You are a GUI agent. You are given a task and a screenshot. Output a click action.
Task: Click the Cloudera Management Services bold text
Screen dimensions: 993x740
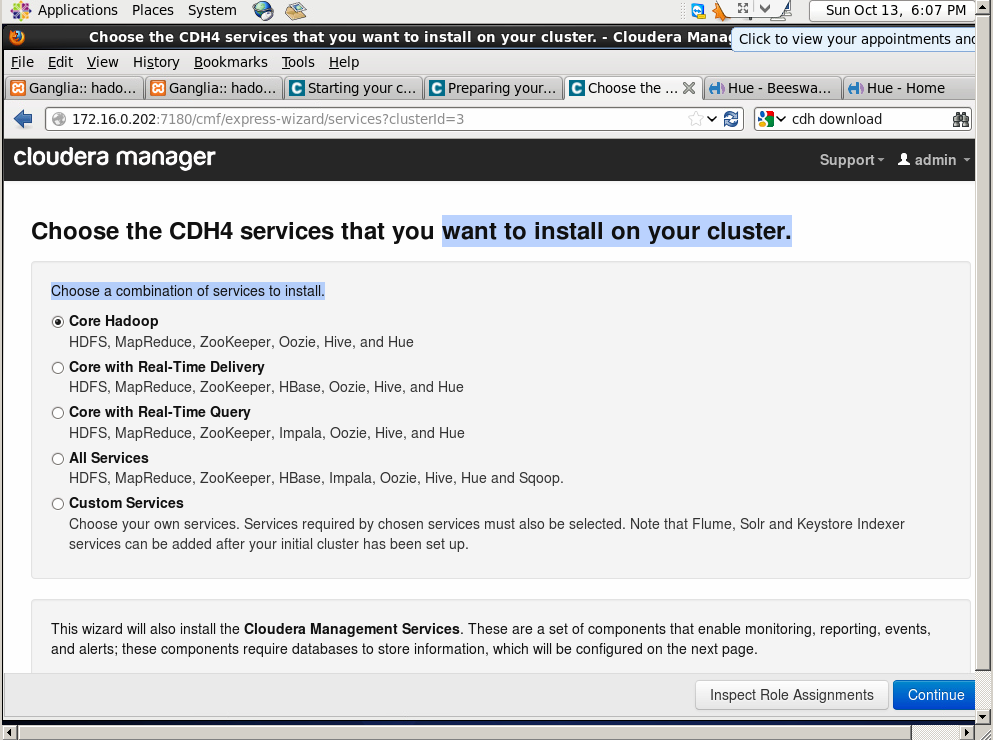[351, 629]
